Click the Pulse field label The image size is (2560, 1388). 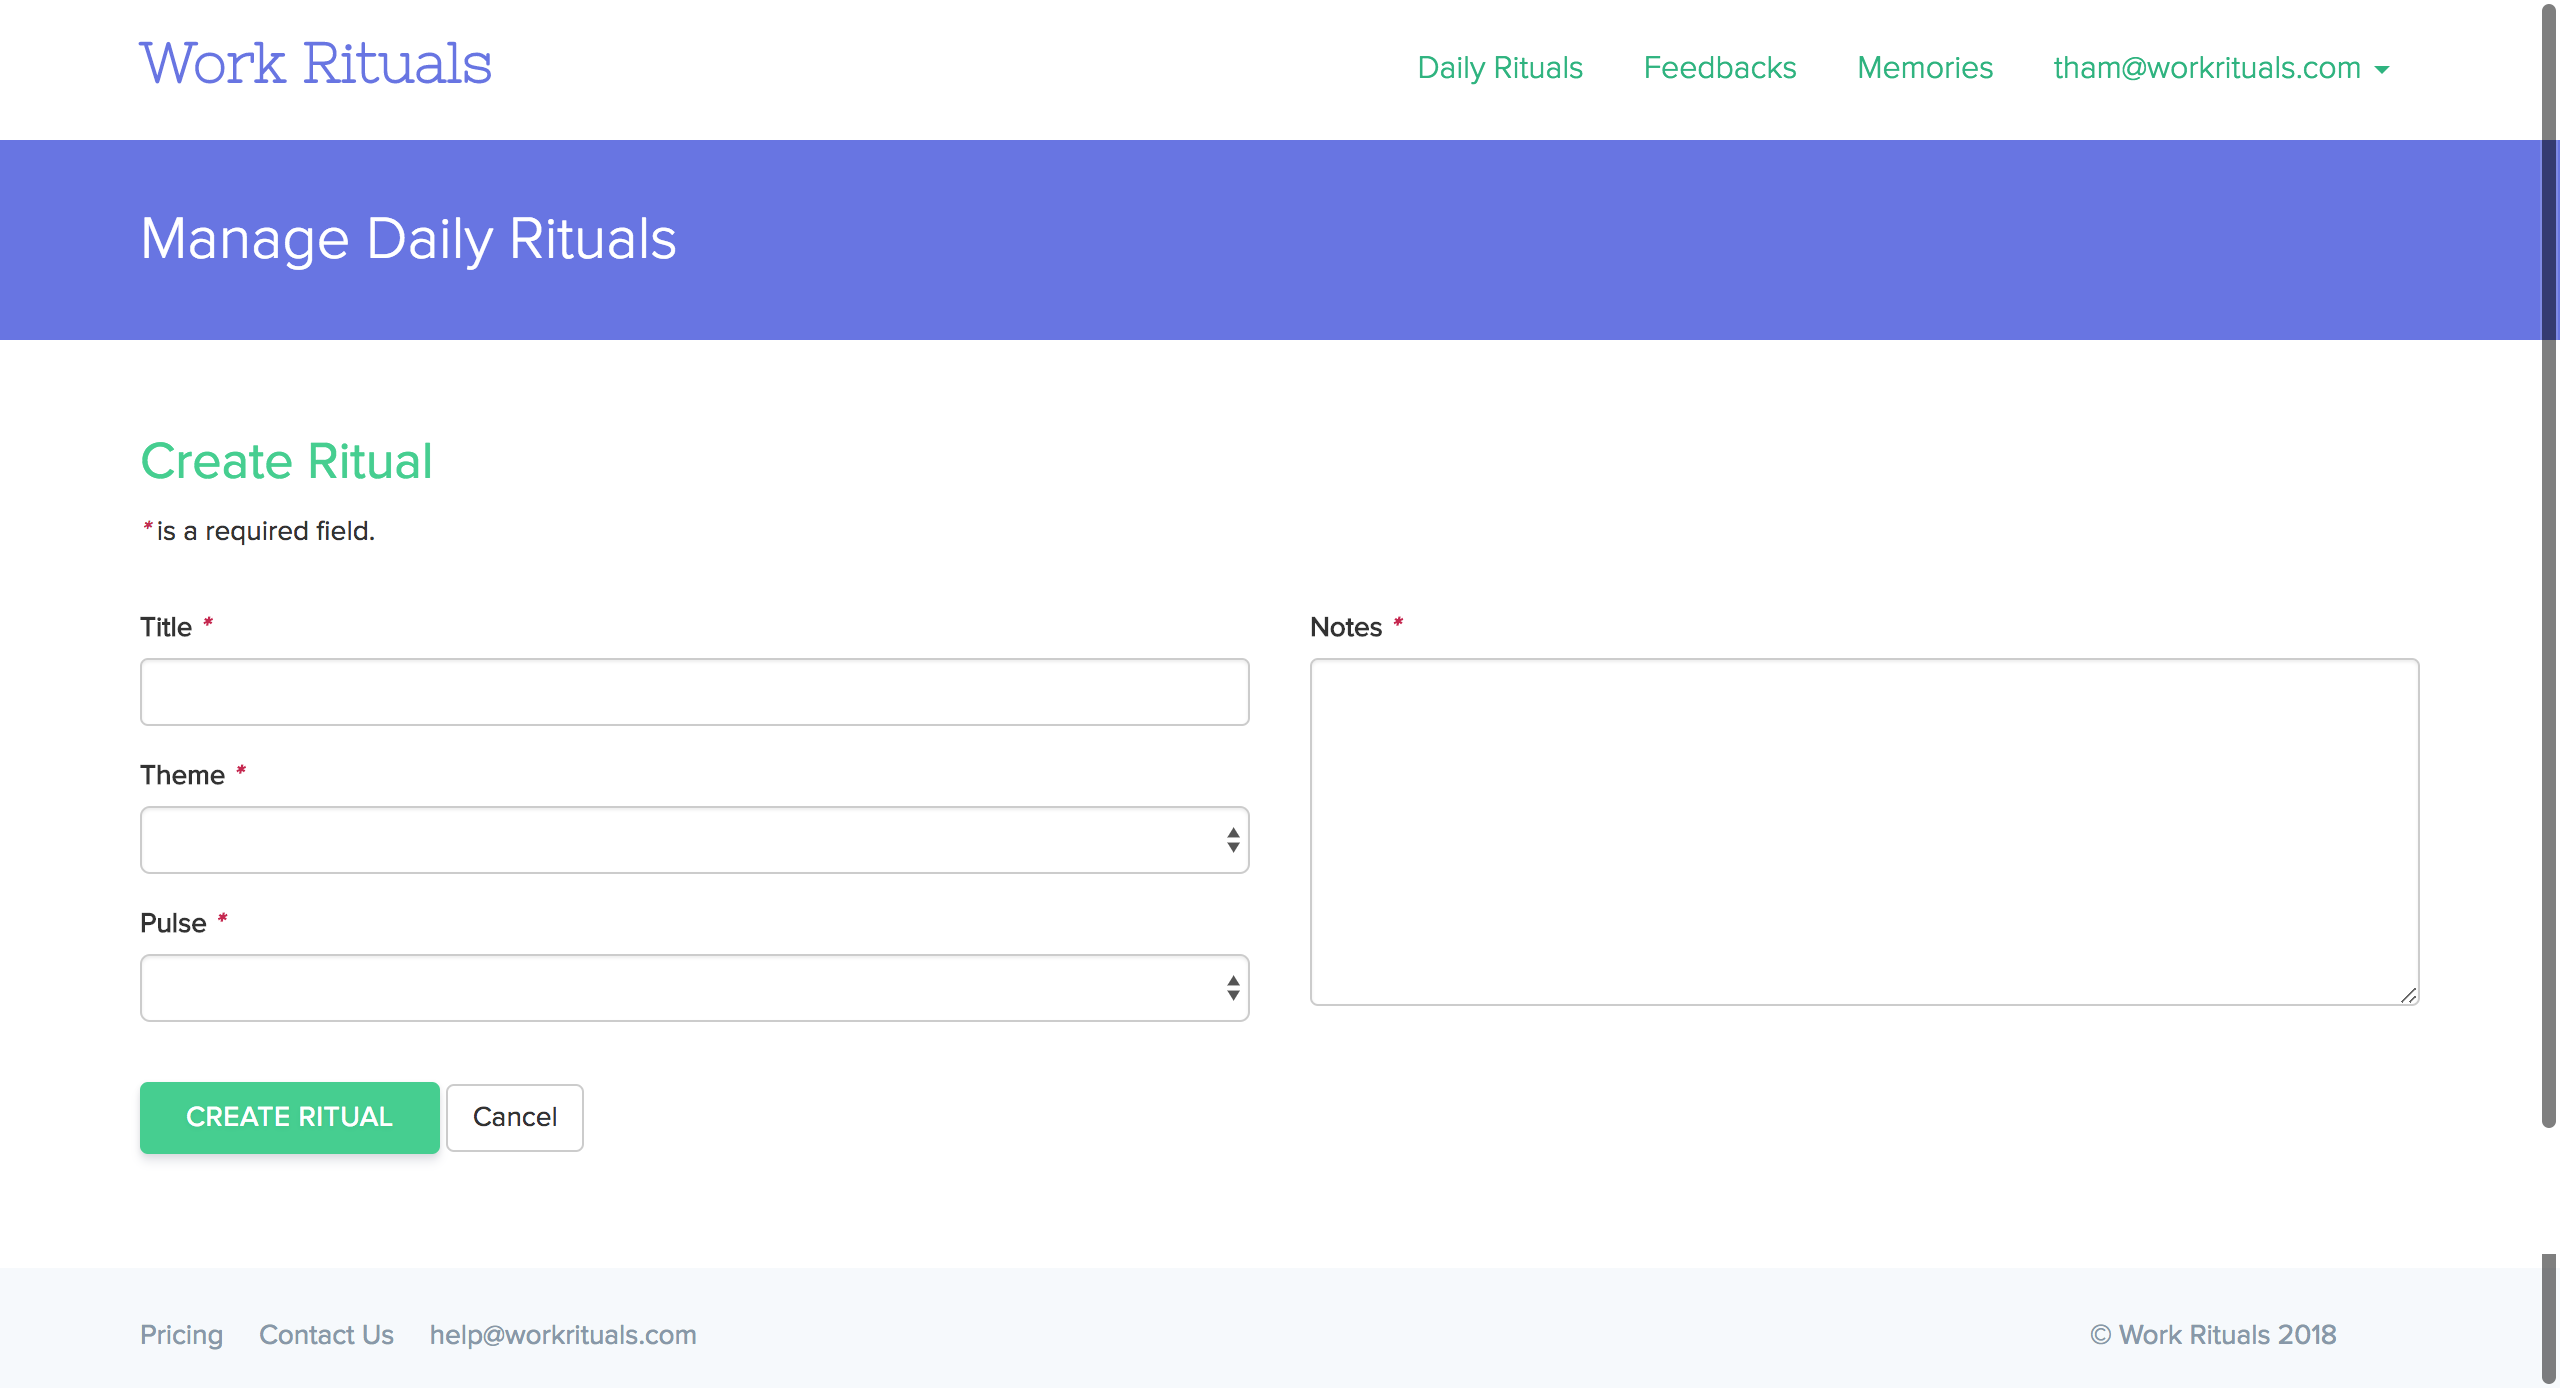click(x=173, y=923)
